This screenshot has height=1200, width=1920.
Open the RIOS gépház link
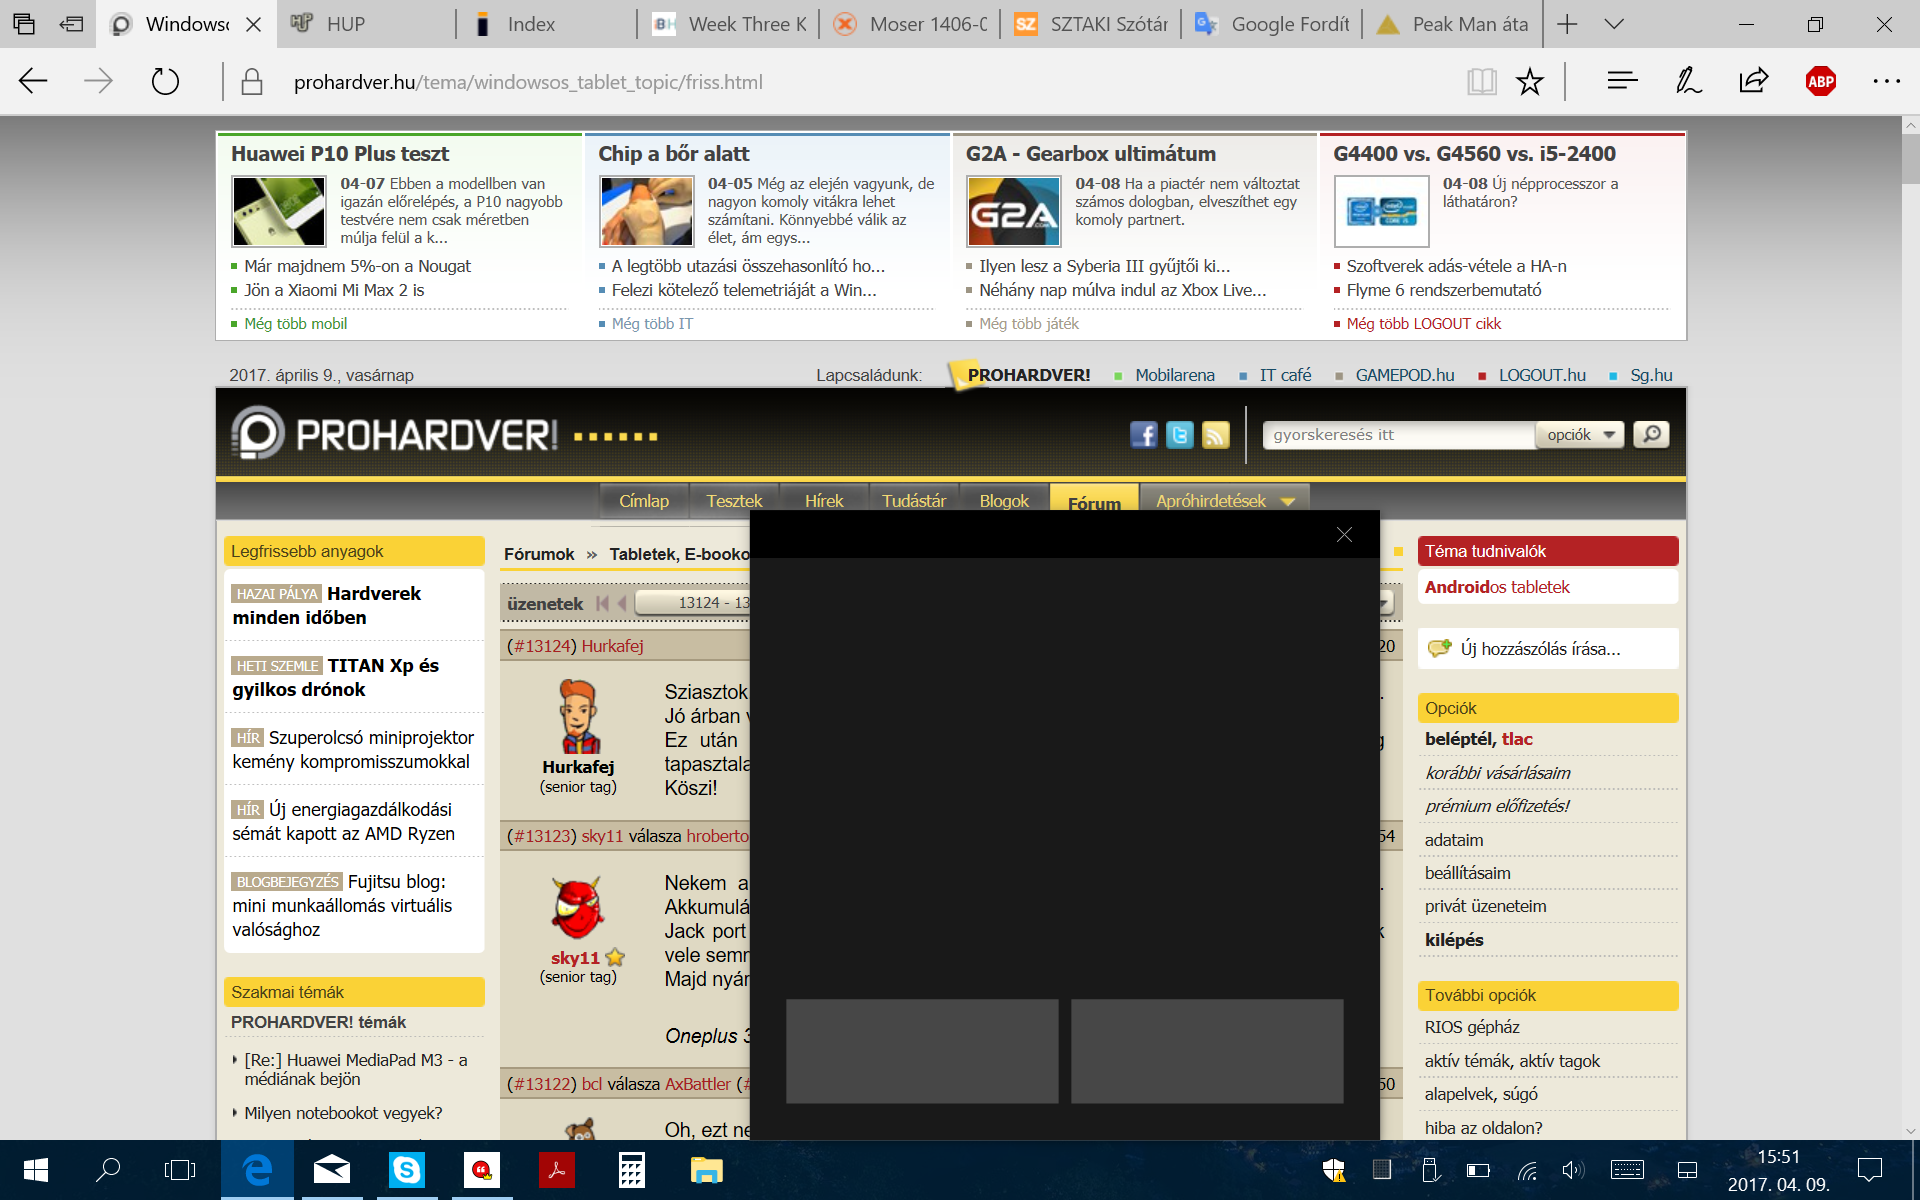1471,1027
